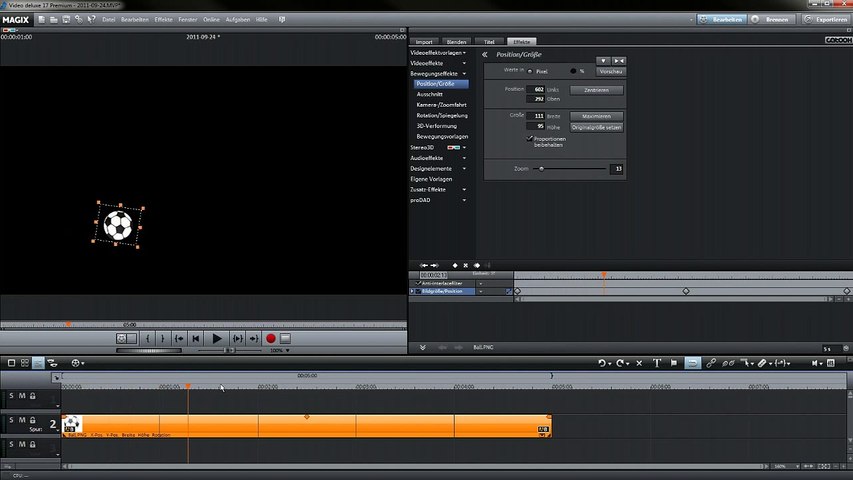This screenshot has height=480, width=853.
Task: Click the Zoom slider handle
Action: point(541,169)
